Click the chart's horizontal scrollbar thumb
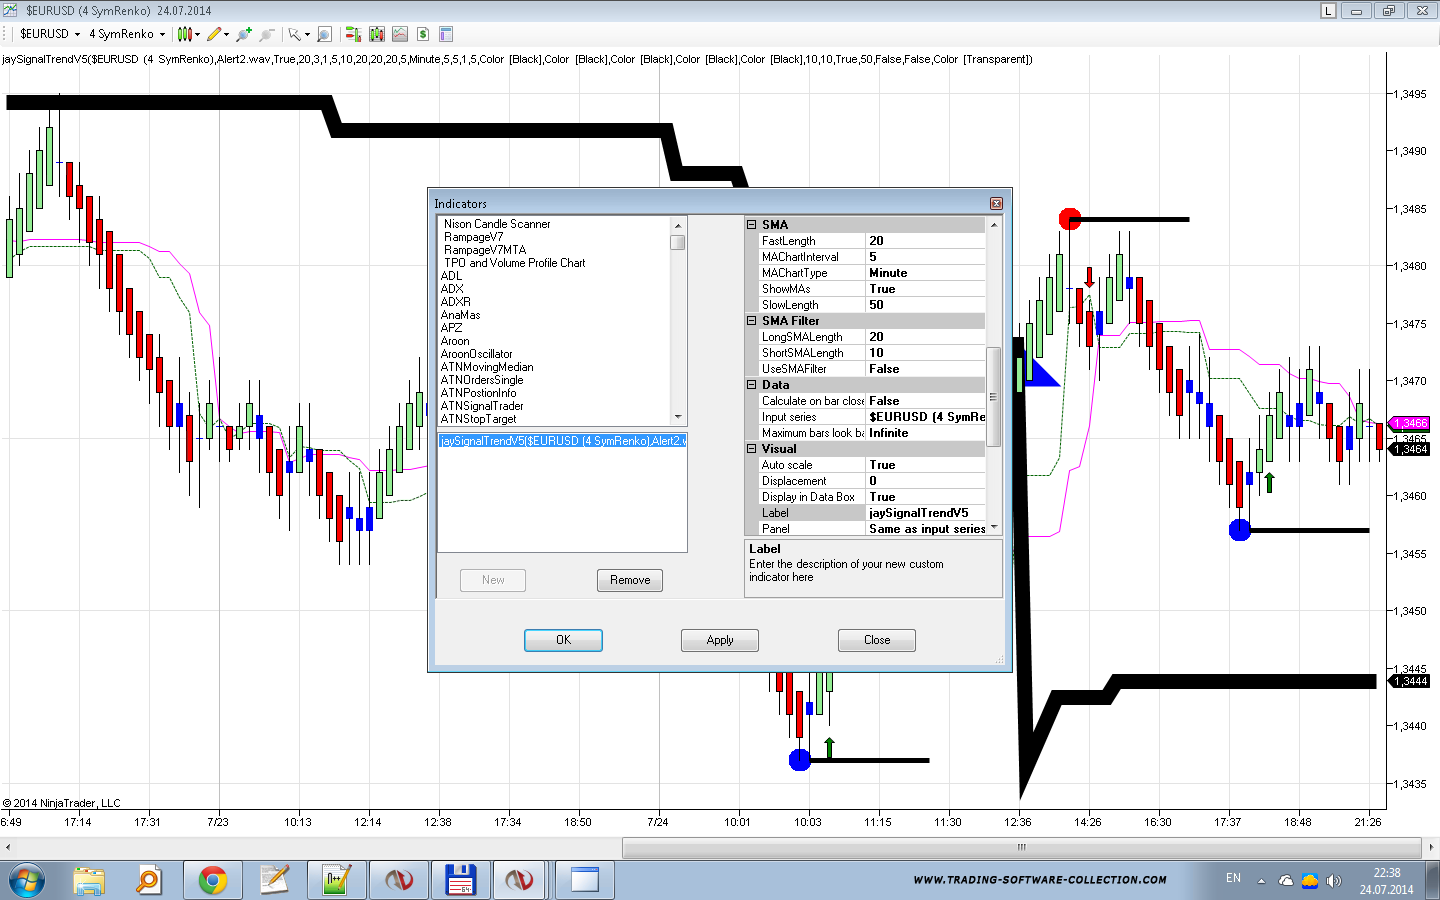The width and height of the screenshot is (1440, 900). (x=1021, y=847)
